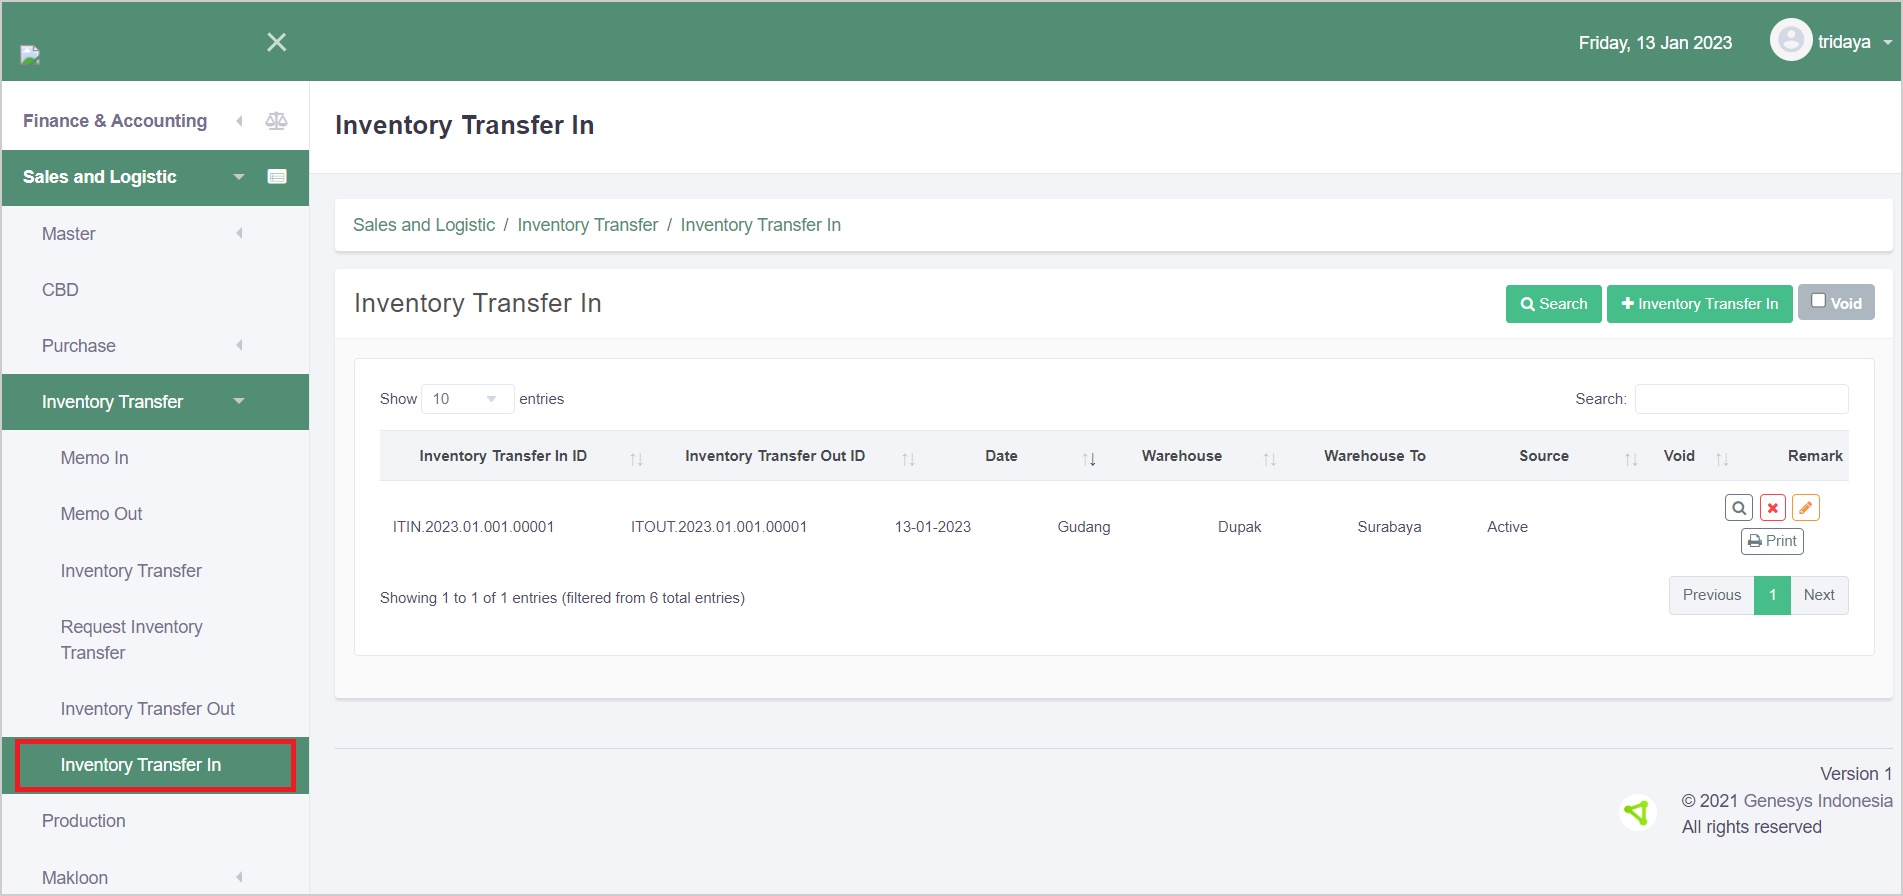The image size is (1903, 896).
Task: Click the red X delete icon in row
Action: coord(1772,508)
